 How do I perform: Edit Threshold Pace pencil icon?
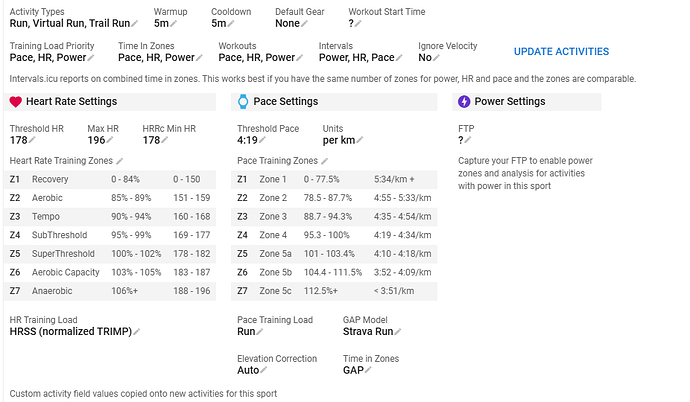pos(263,141)
